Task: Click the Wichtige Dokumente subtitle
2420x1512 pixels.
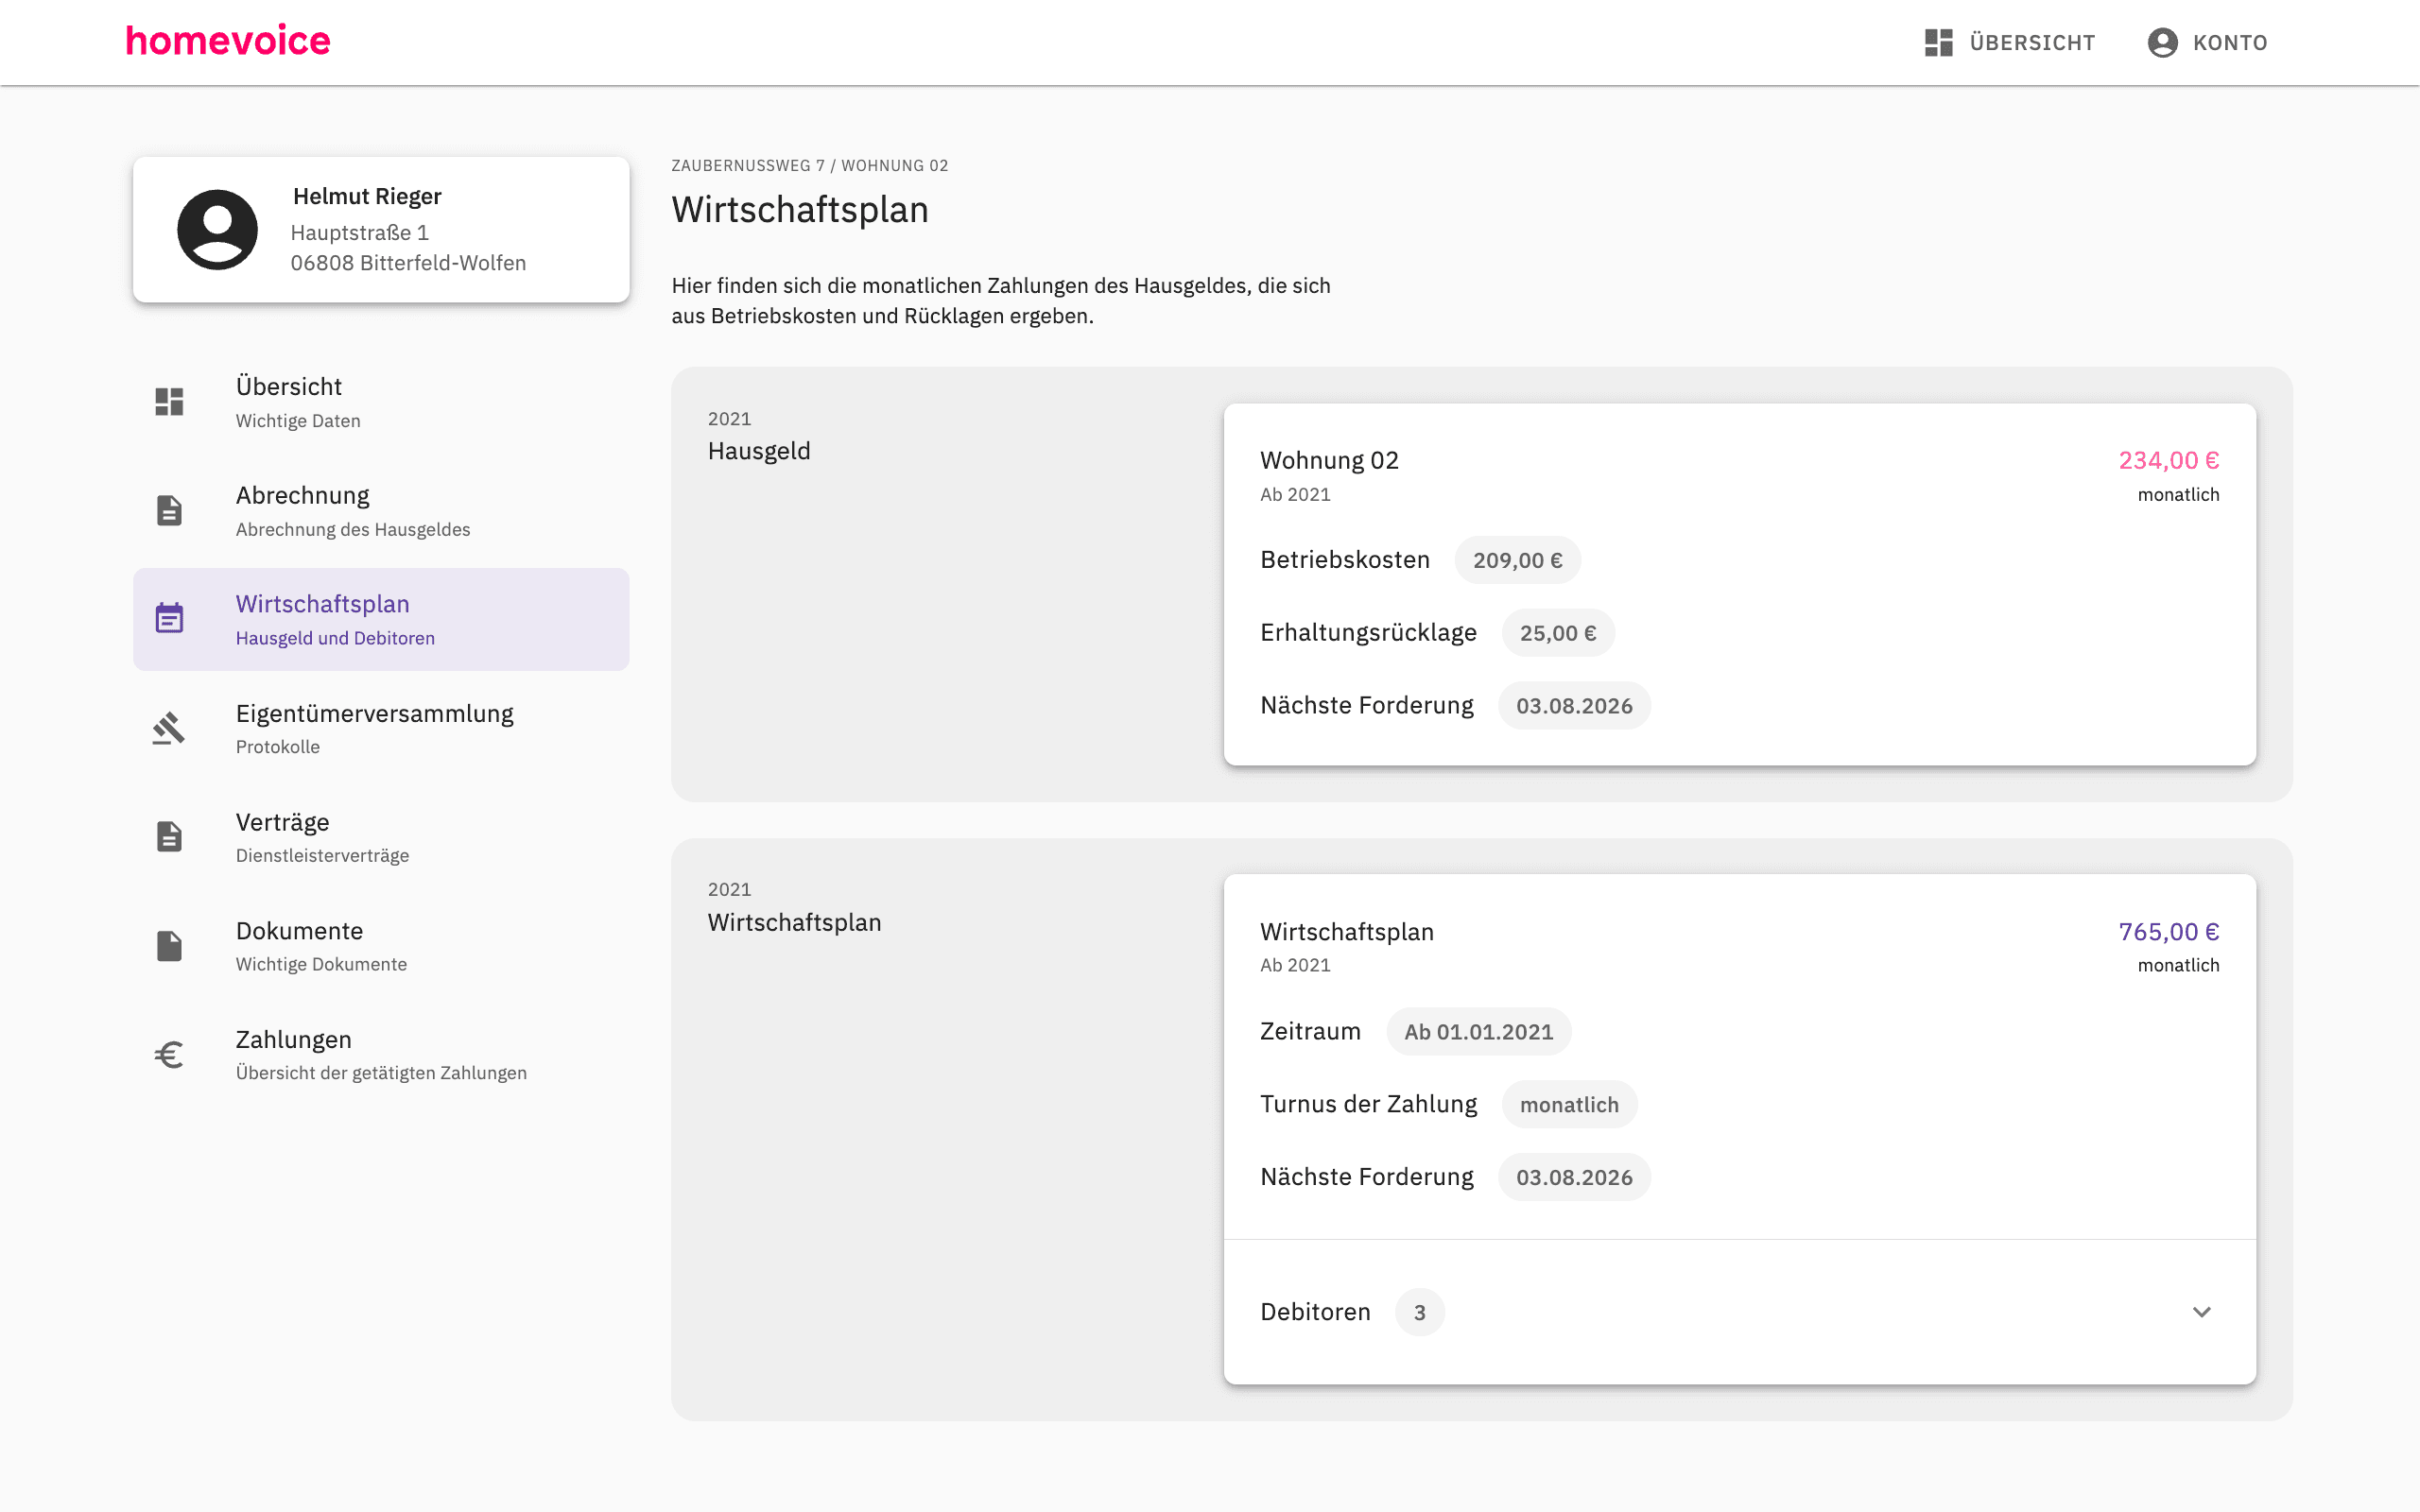Action: (321, 964)
